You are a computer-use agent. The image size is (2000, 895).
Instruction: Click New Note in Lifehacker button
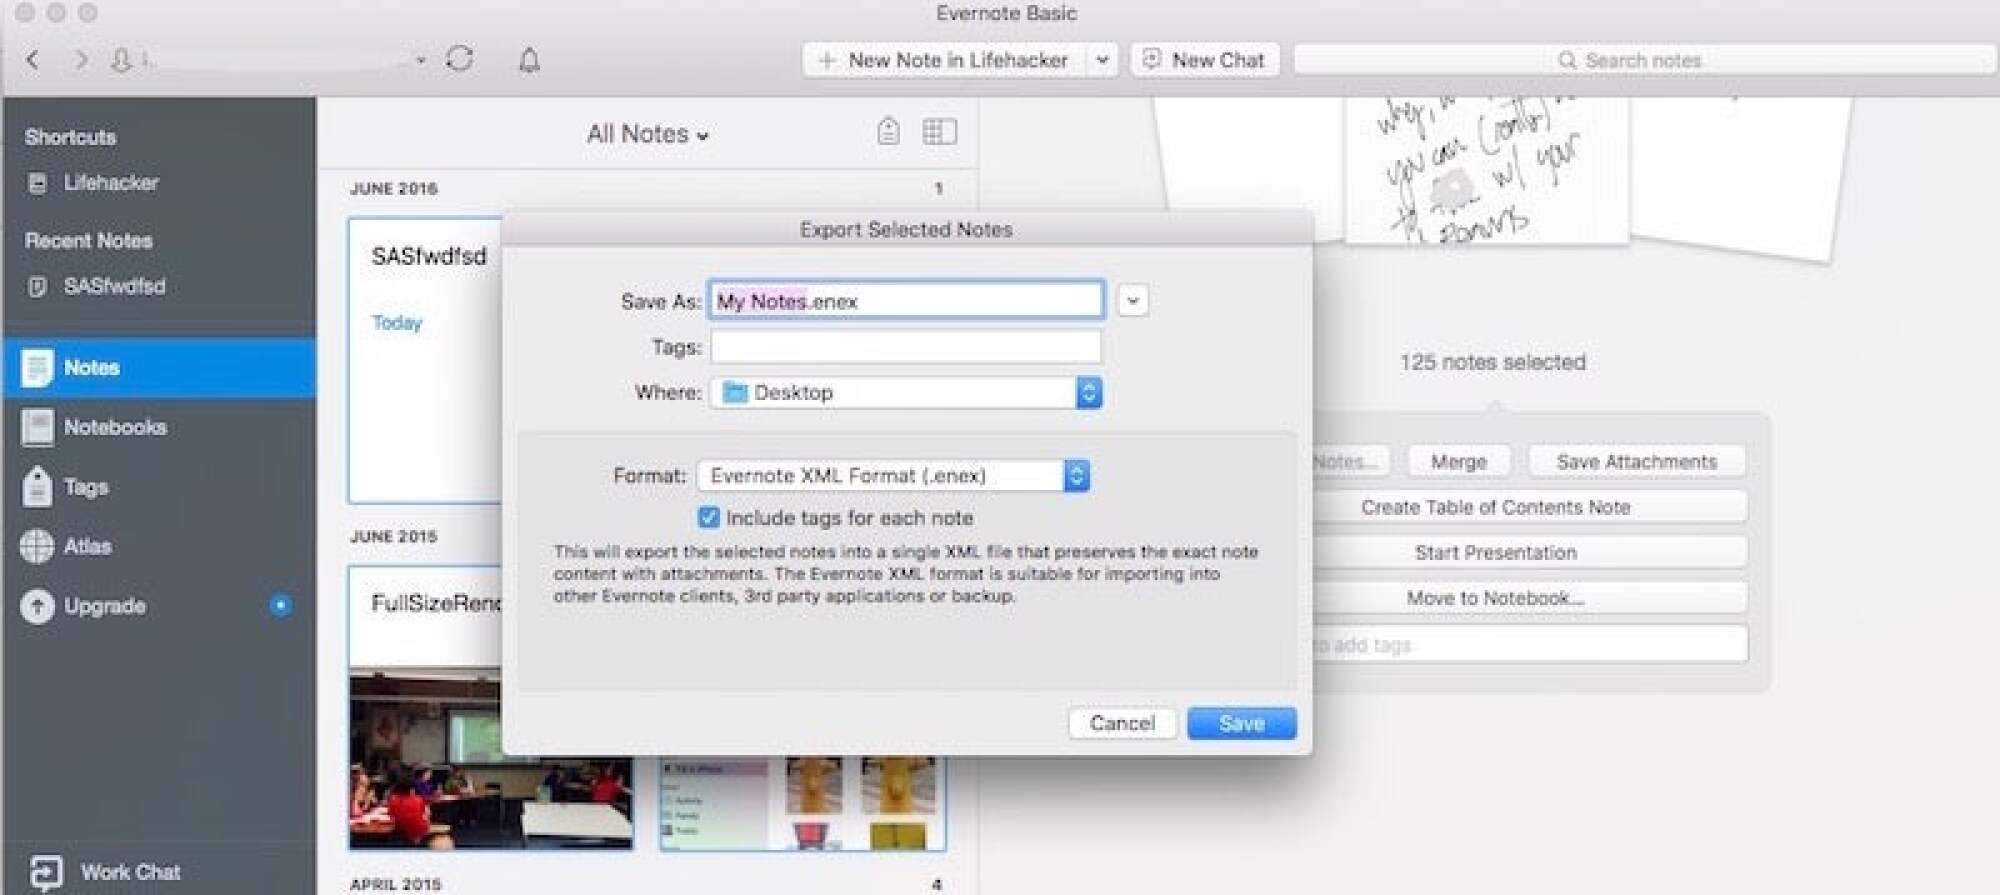945,60
